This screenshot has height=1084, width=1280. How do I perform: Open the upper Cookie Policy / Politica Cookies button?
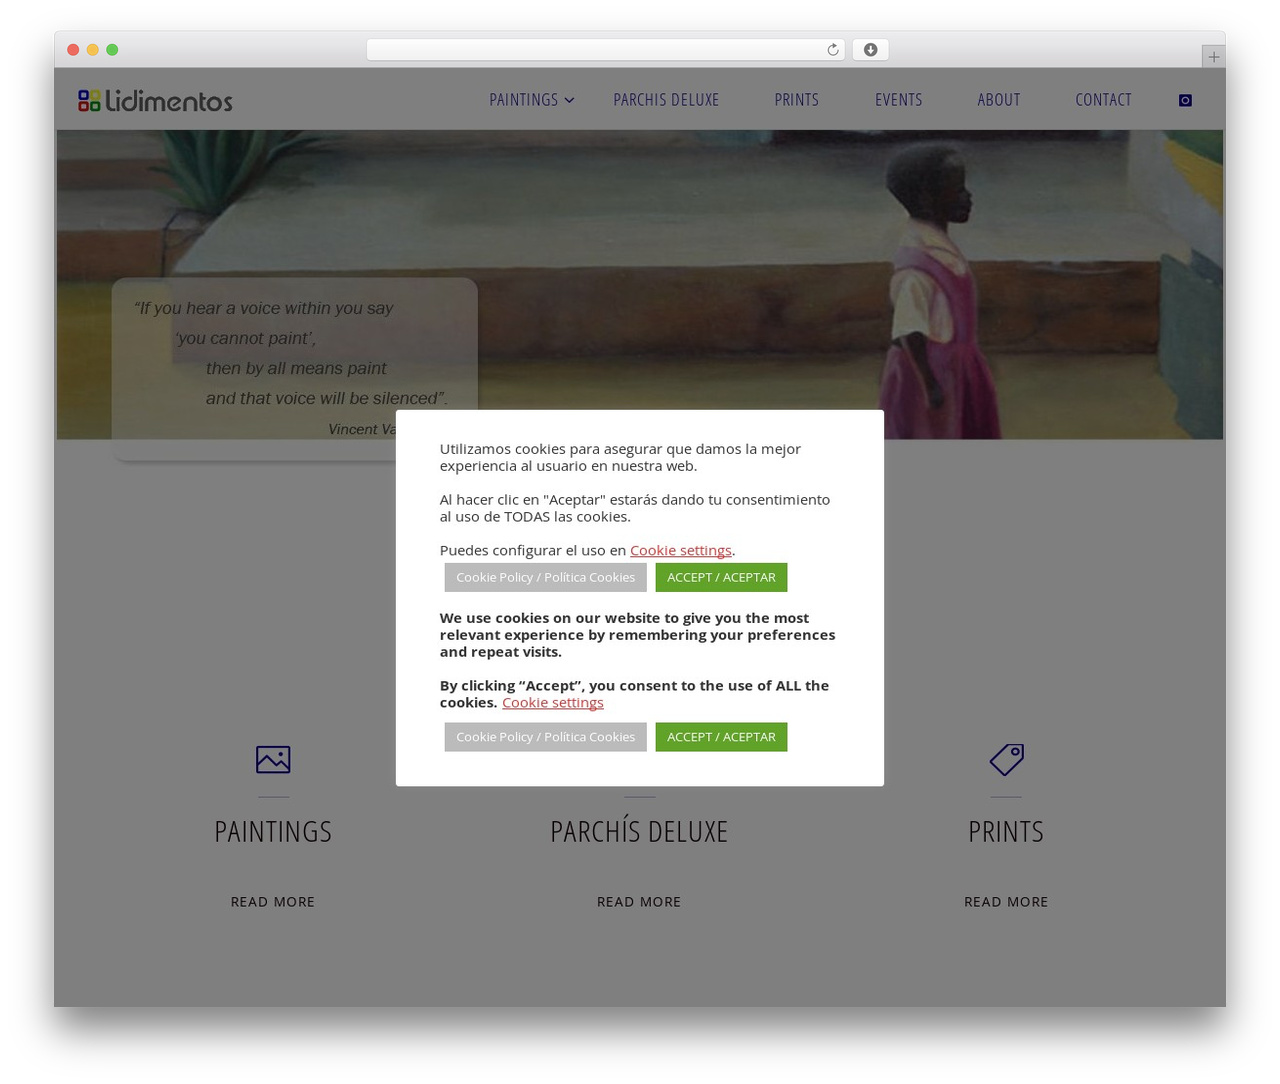(x=545, y=577)
